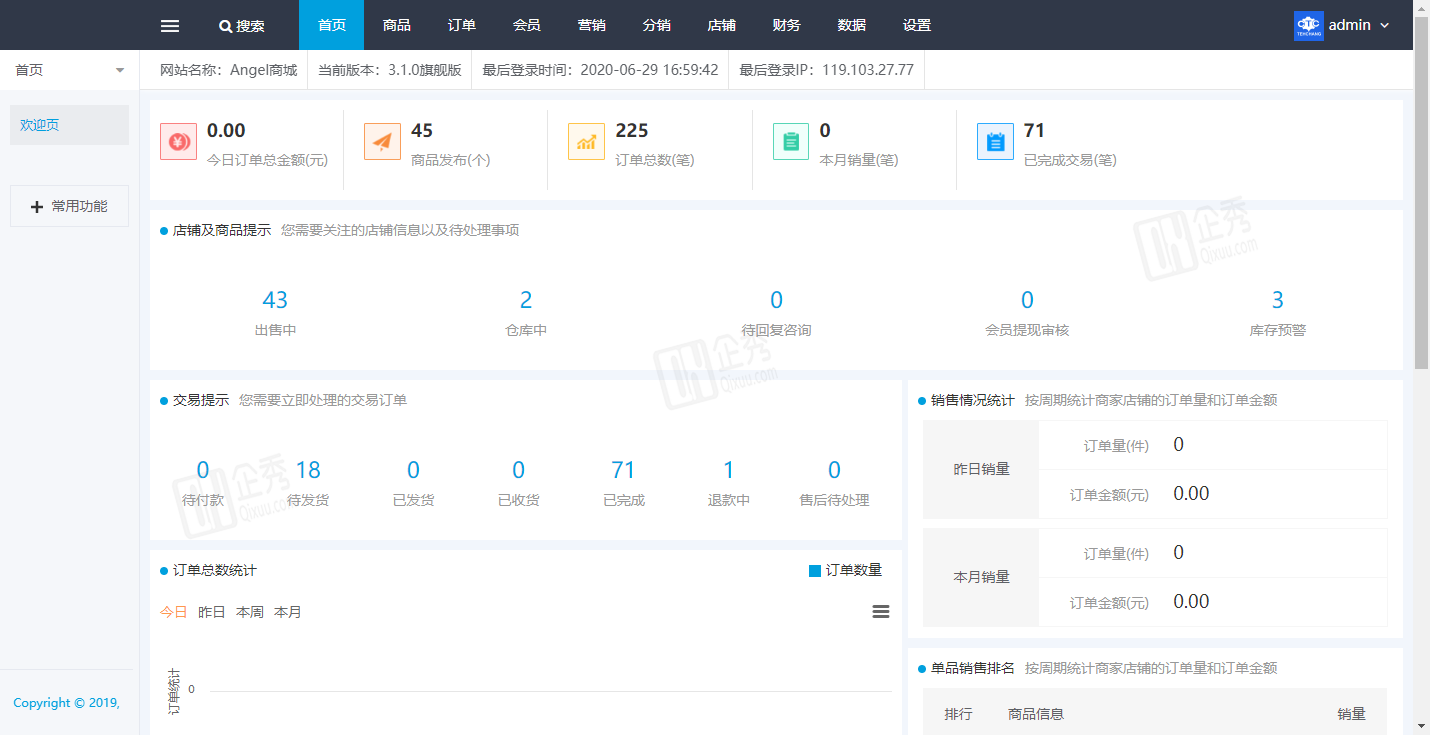Open the chart hamburger export menu
This screenshot has height=735, width=1430.
coord(881,611)
